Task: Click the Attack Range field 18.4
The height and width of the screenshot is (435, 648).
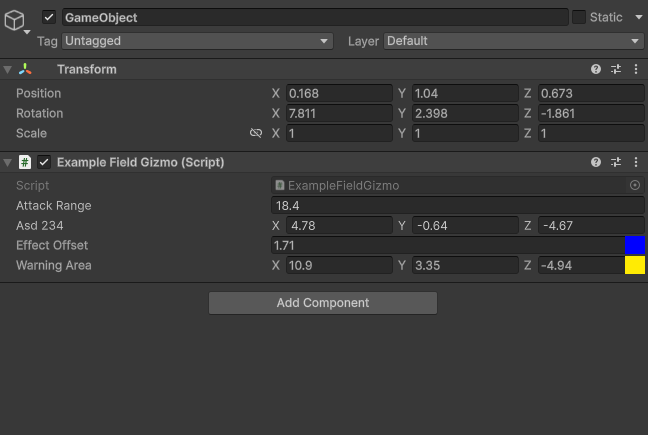Action: tap(458, 205)
